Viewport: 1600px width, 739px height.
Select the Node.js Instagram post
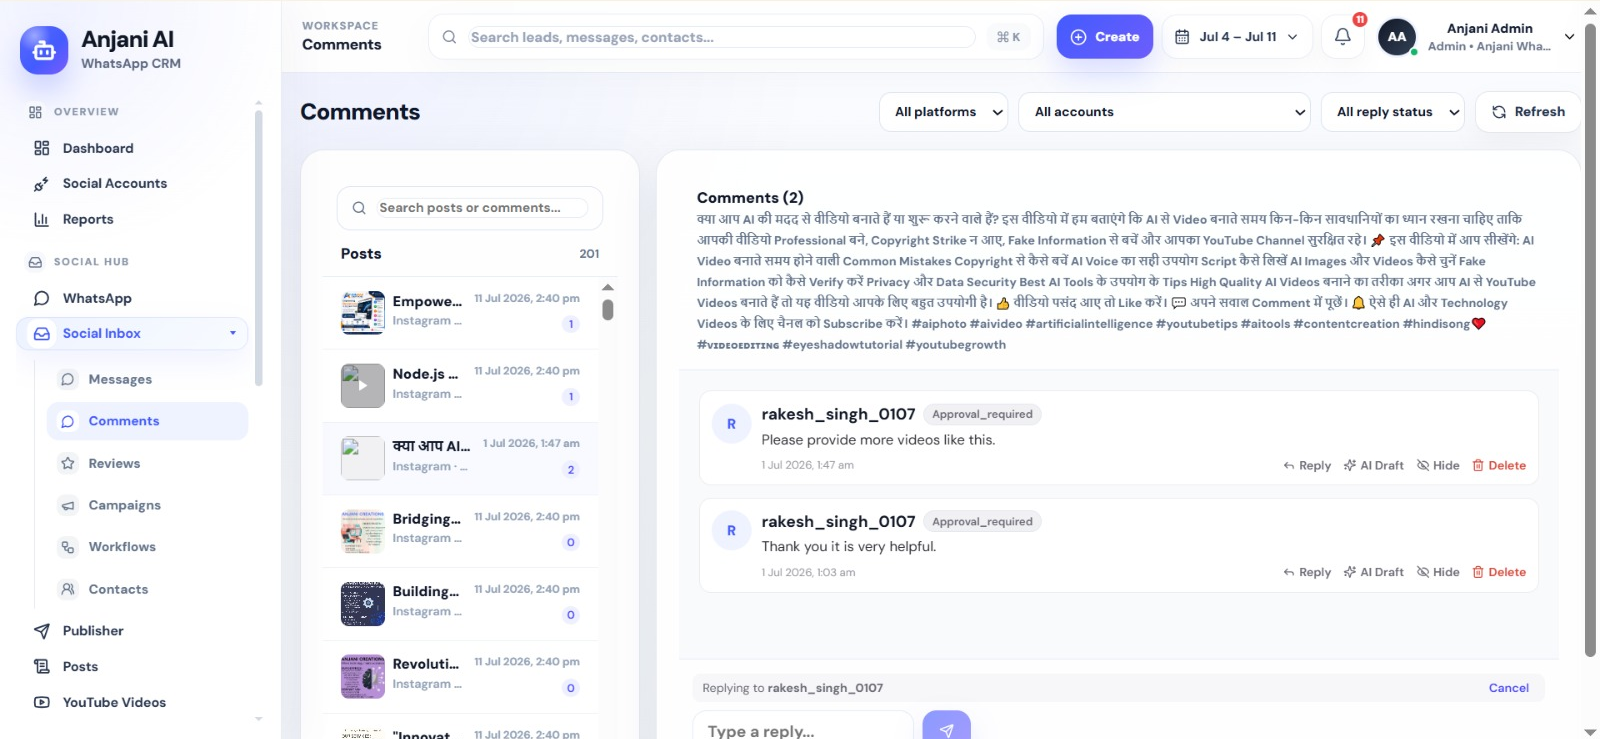point(460,385)
